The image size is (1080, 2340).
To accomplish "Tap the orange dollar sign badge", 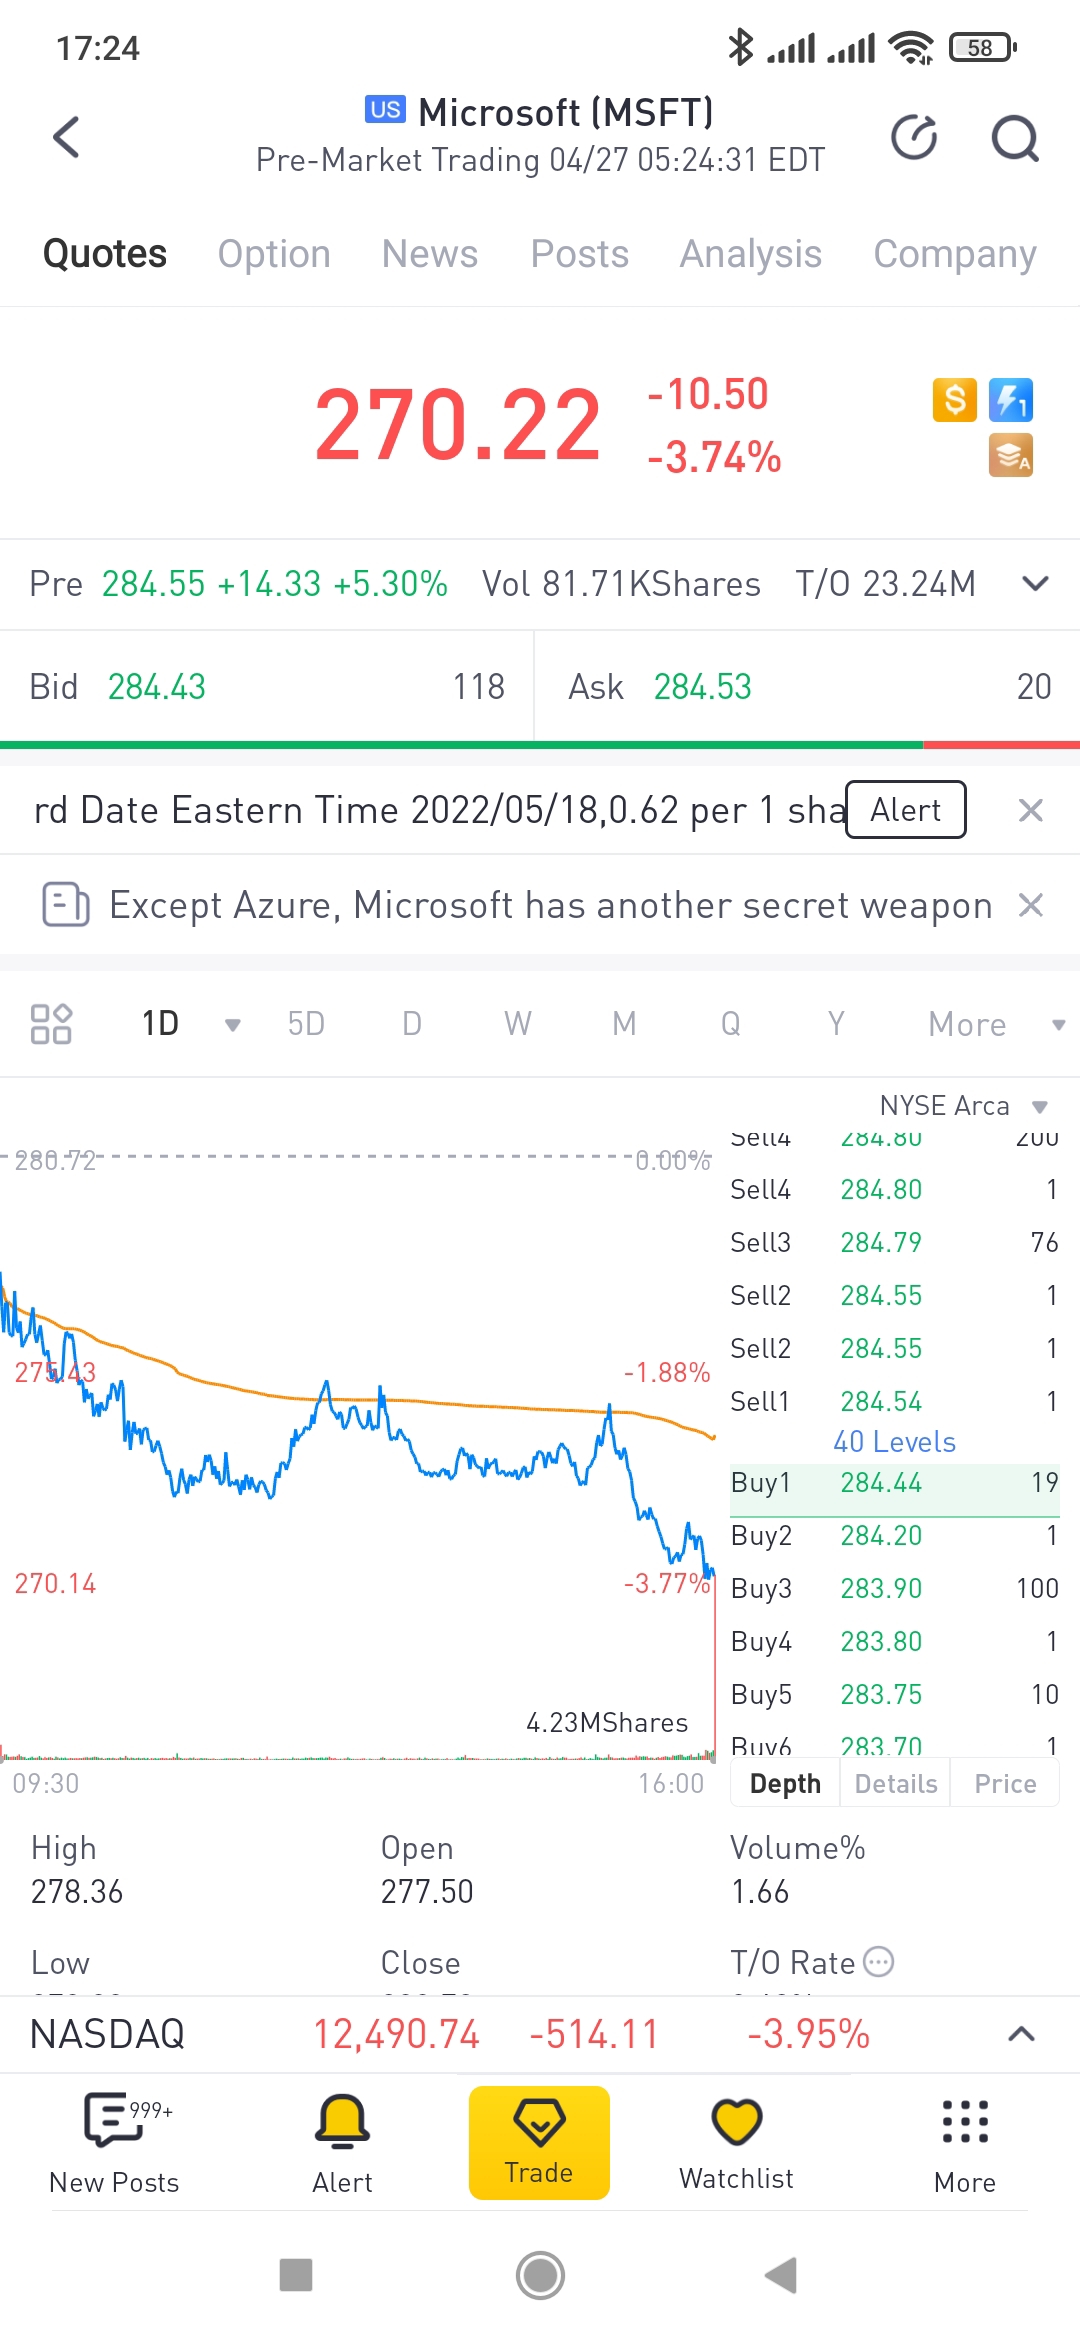I will coord(955,400).
